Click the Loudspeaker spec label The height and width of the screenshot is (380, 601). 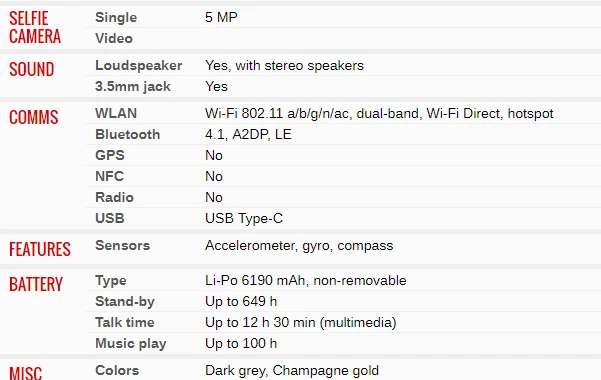click(x=138, y=66)
